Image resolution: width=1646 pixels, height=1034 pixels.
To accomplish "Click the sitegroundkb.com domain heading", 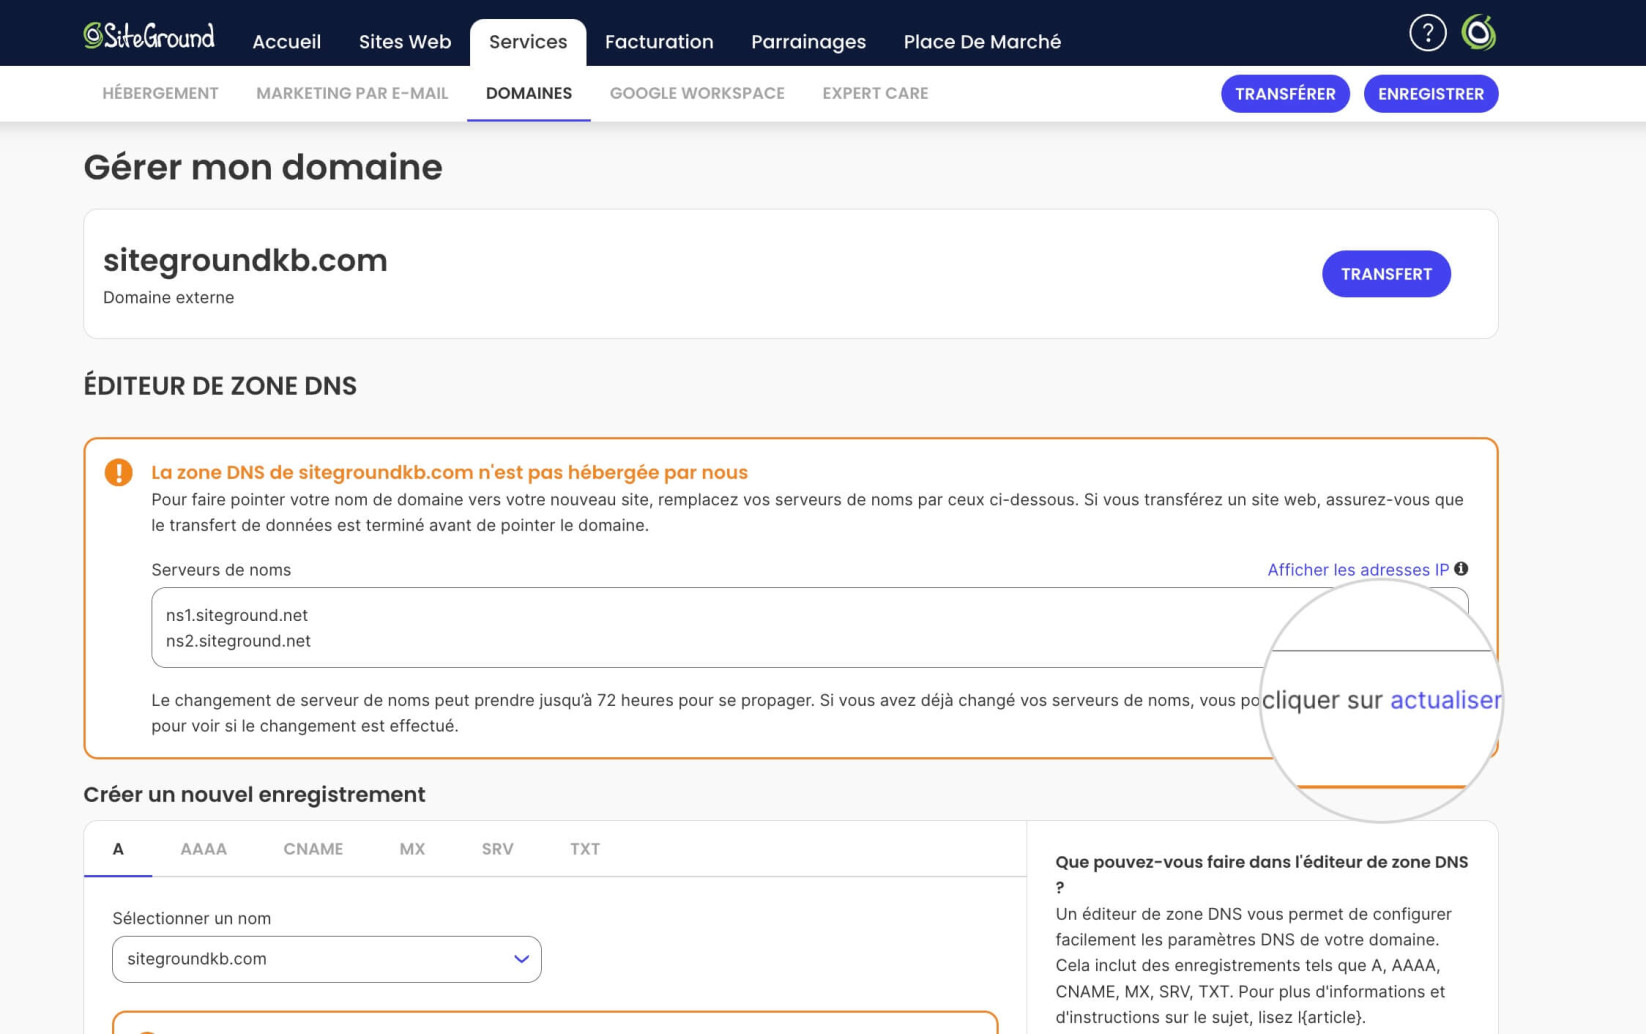I will tap(245, 260).
